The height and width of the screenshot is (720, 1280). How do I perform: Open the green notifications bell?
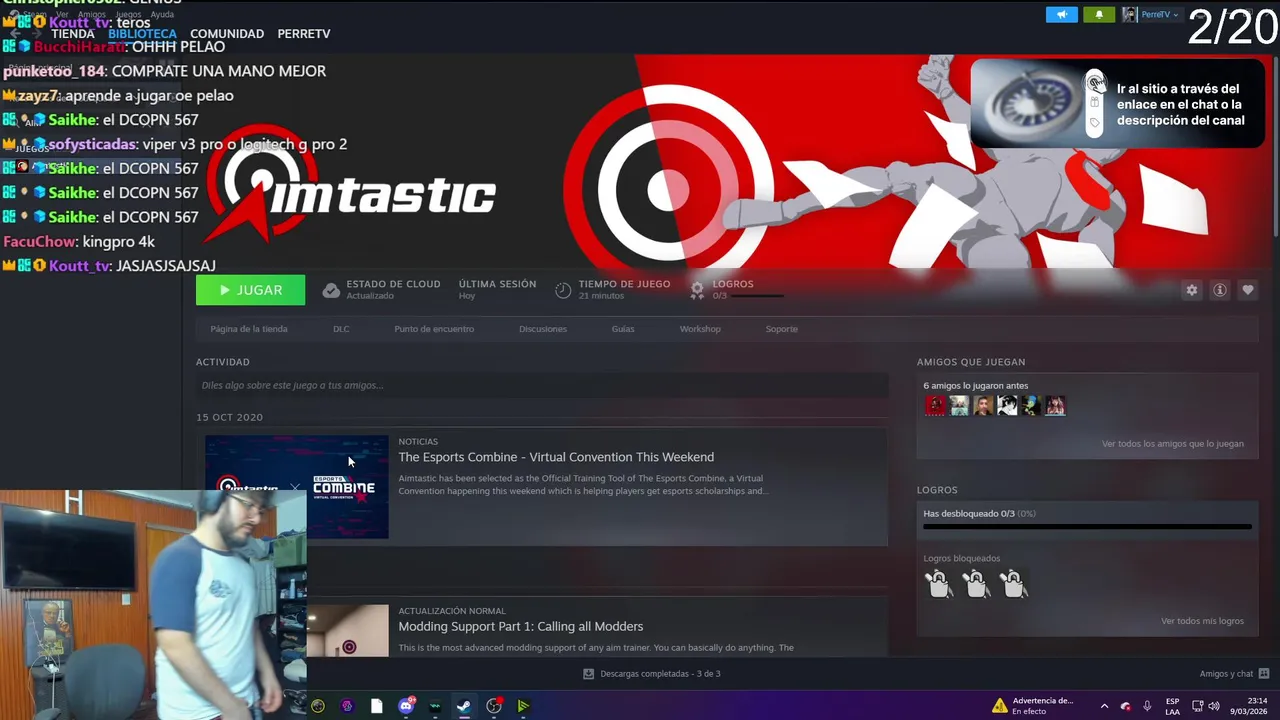pyautogui.click(x=1099, y=14)
